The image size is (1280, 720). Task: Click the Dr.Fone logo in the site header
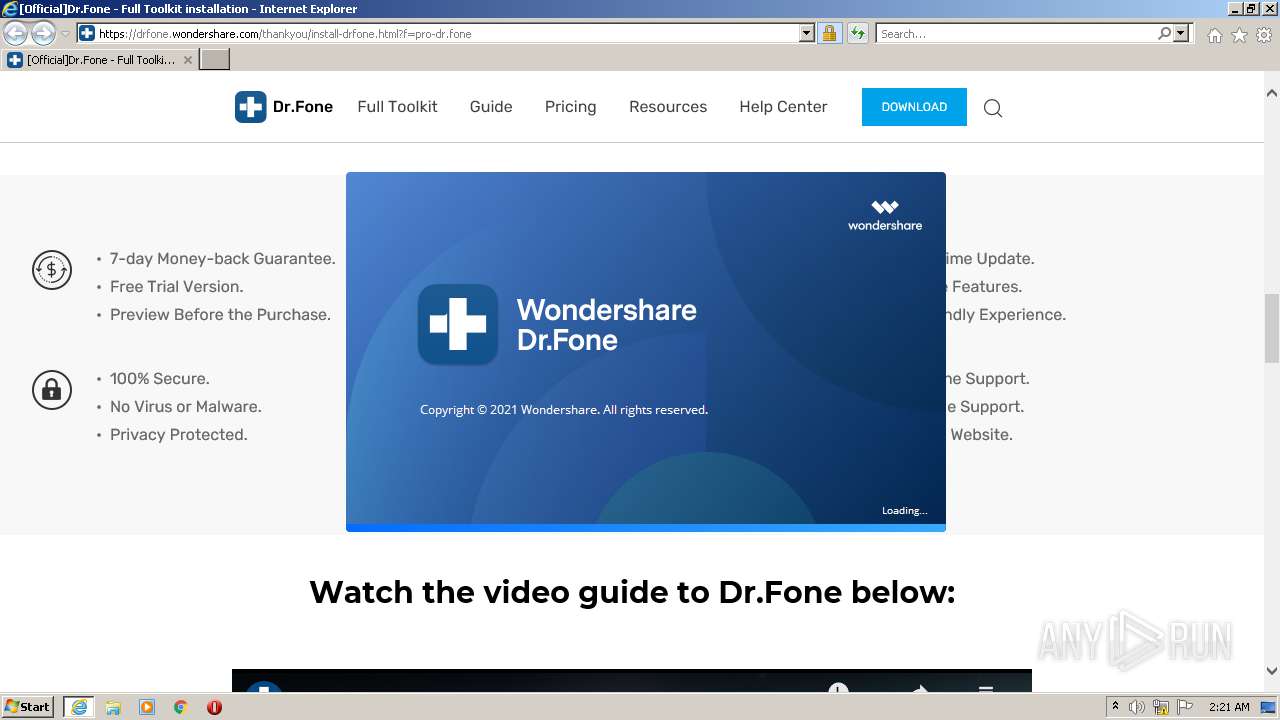[x=284, y=107]
